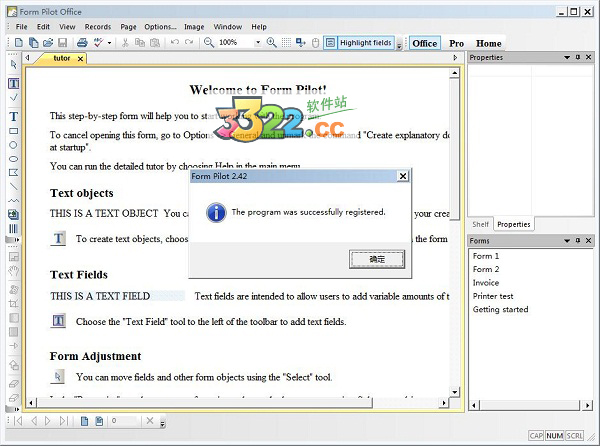This screenshot has width=600, height=446.
Task: Open the Options menu
Action: coord(160,27)
